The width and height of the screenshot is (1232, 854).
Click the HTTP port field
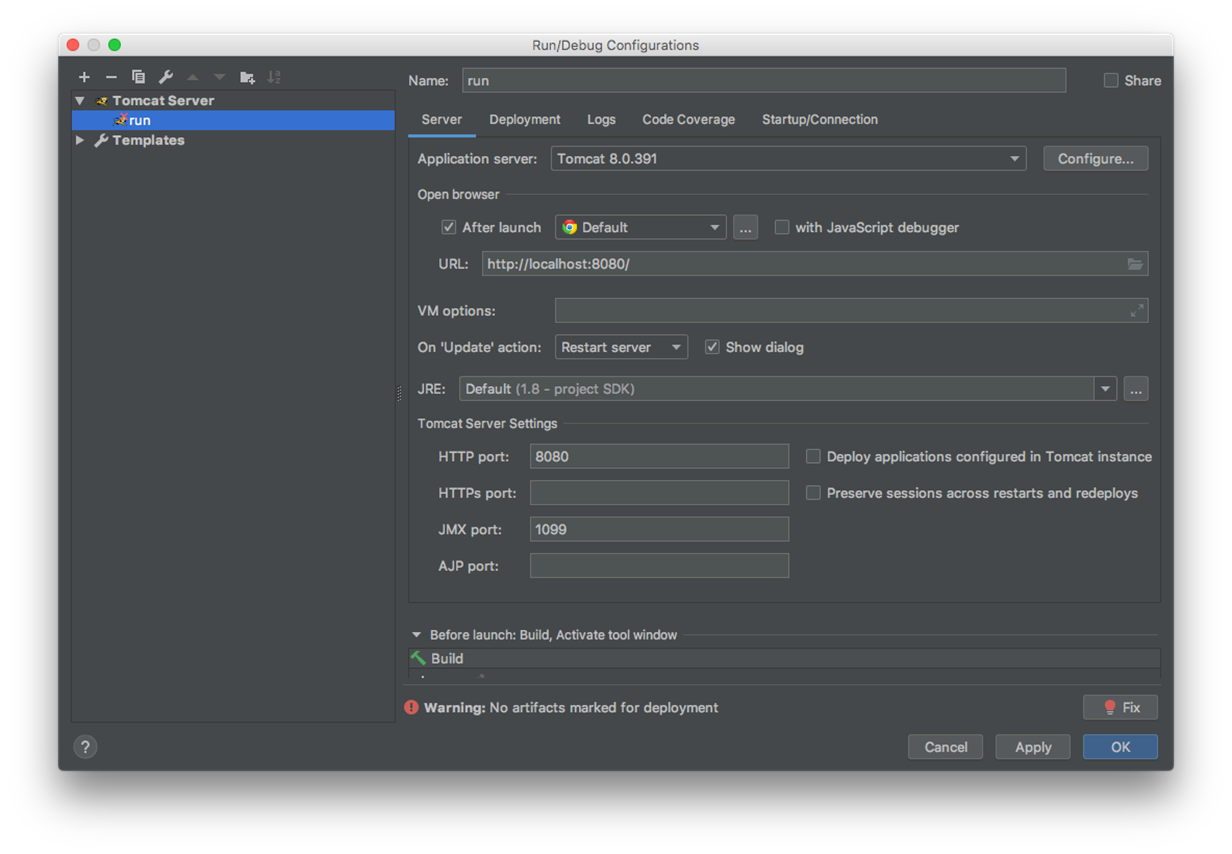tap(659, 456)
